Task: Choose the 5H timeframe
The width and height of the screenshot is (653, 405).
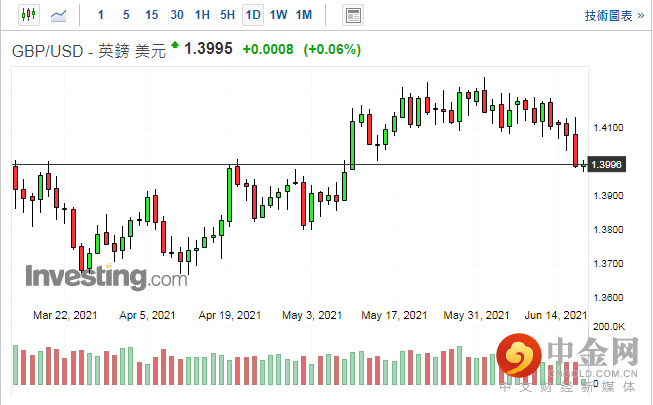Action: coord(227,15)
